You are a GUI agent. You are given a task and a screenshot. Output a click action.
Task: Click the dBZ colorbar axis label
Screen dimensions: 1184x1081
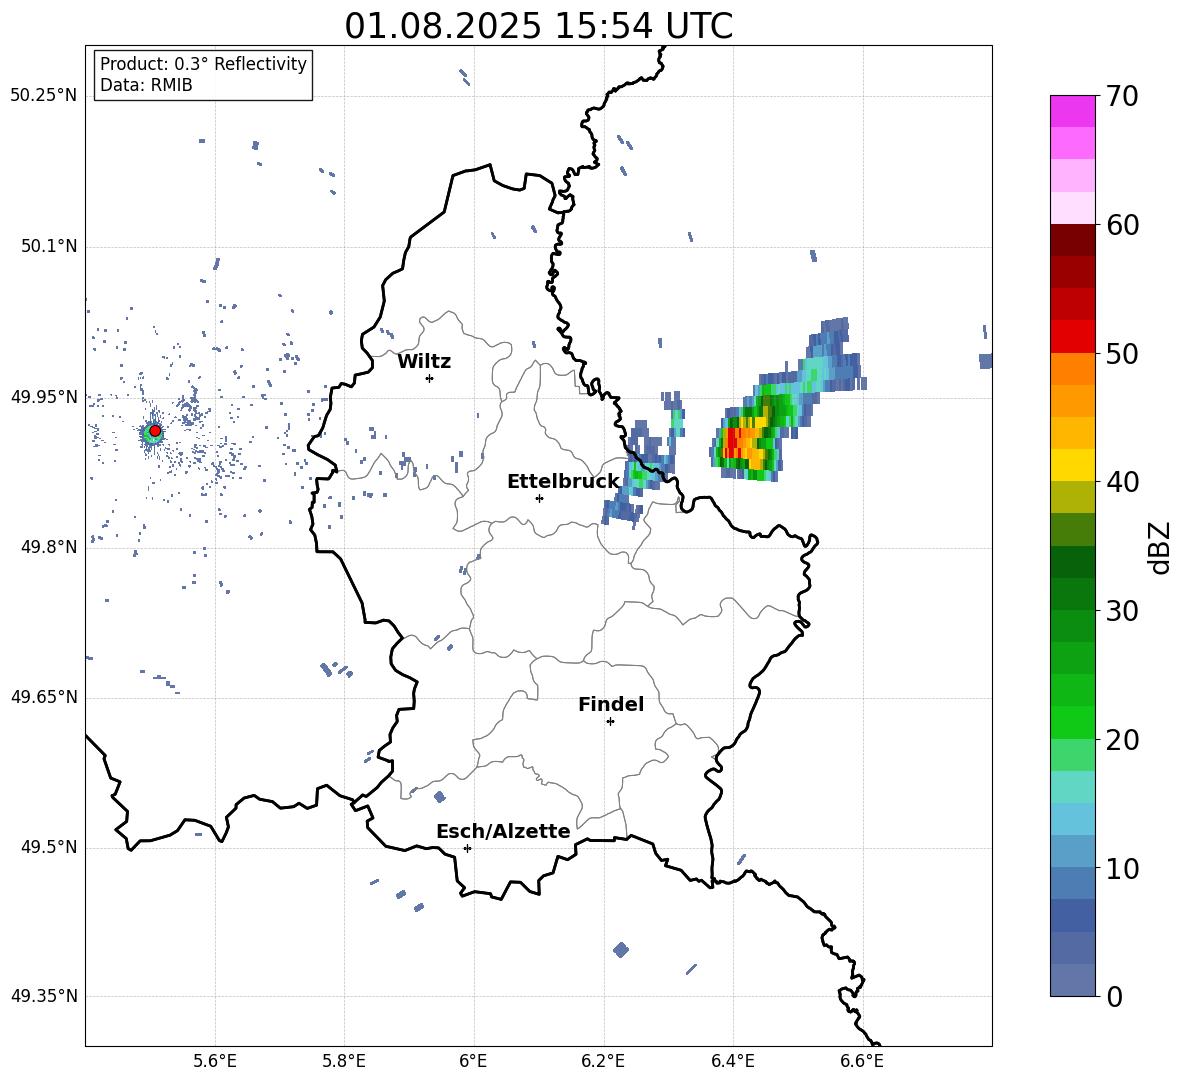click(x=1161, y=547)
